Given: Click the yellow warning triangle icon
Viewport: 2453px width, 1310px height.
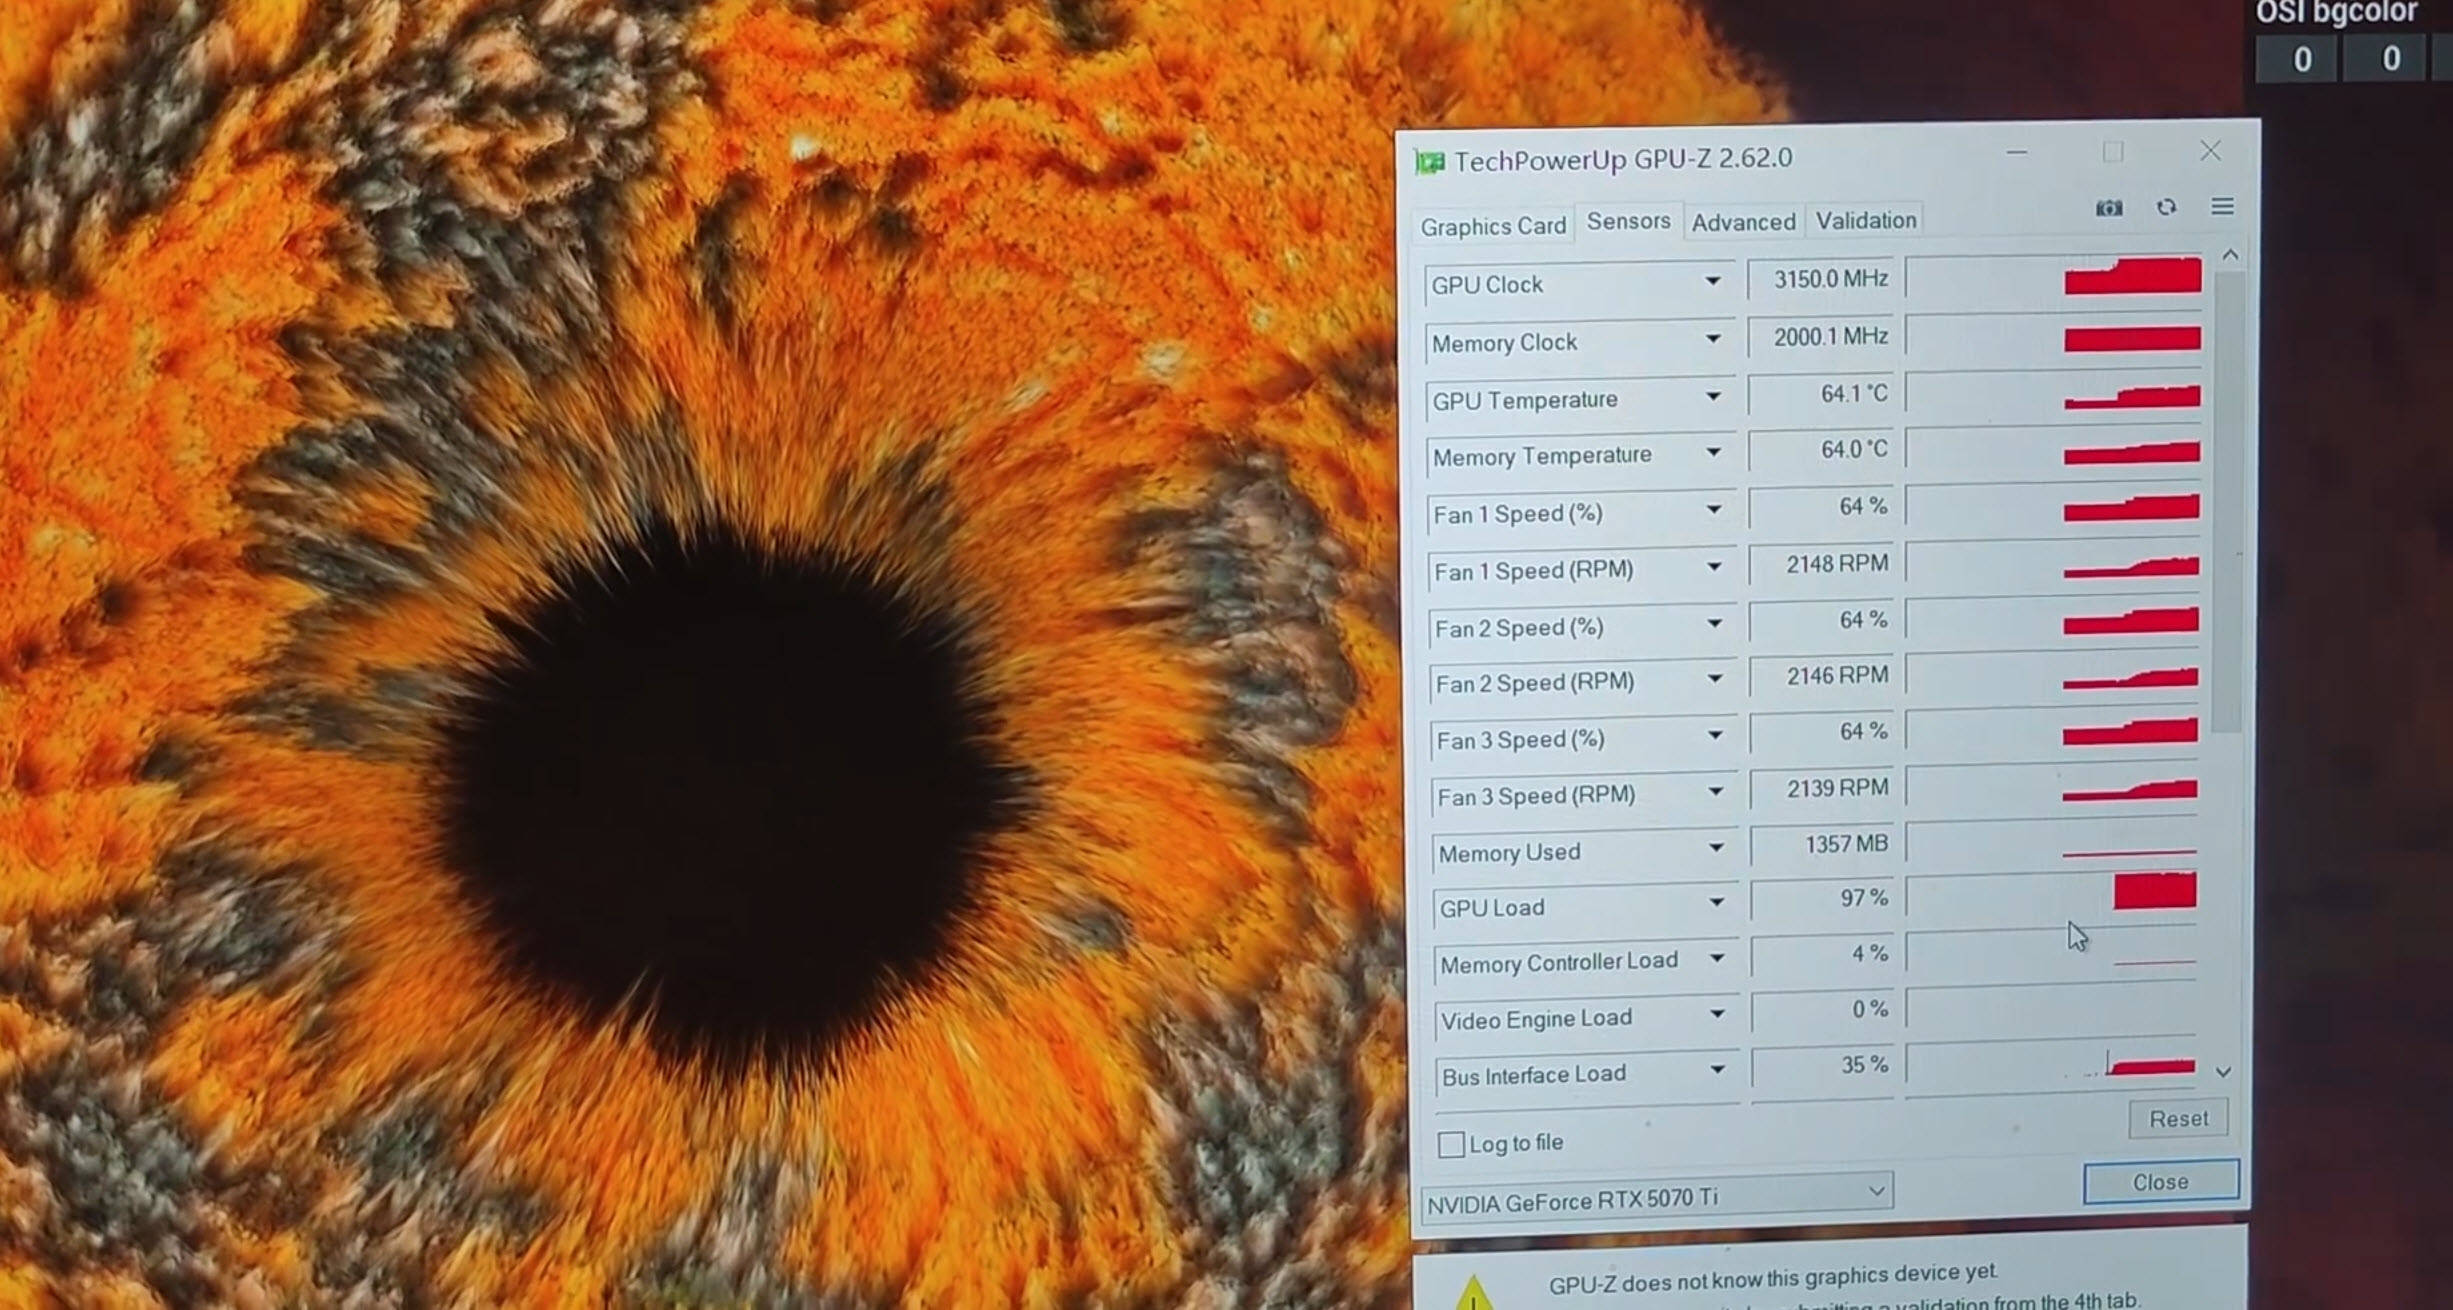Looking at the screenshot, I should coord(1474,1294).
